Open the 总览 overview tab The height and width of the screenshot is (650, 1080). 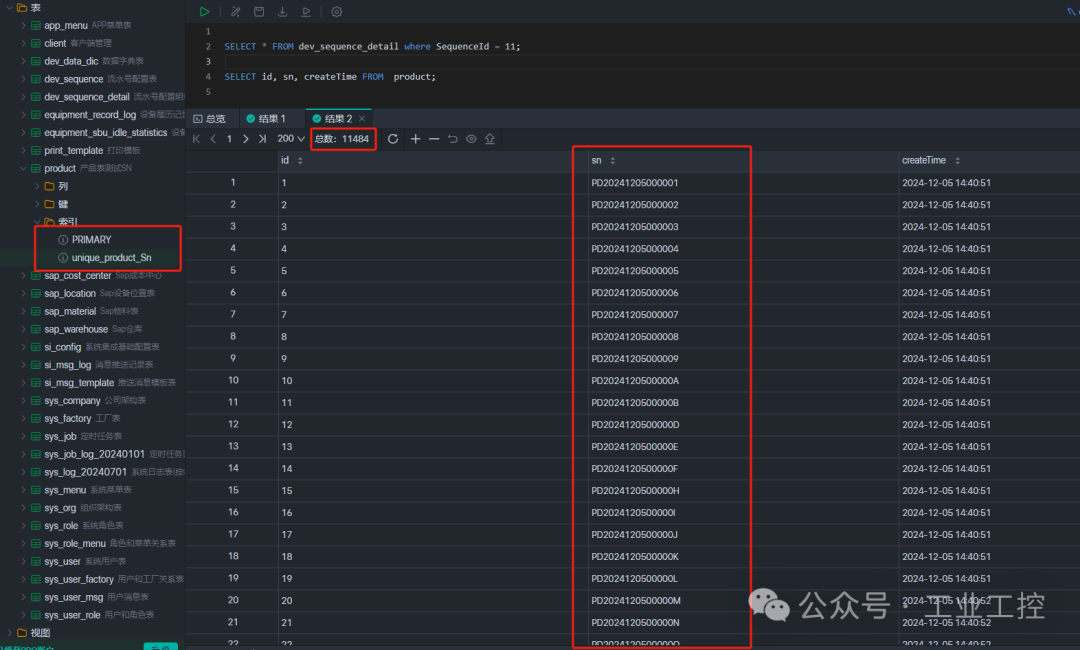click(209, 118)
